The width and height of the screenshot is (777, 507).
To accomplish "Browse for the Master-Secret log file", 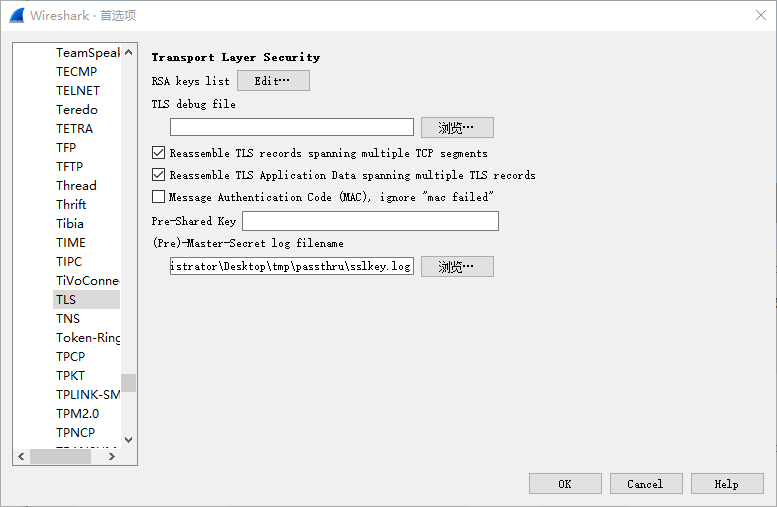I will click(457, 267).
